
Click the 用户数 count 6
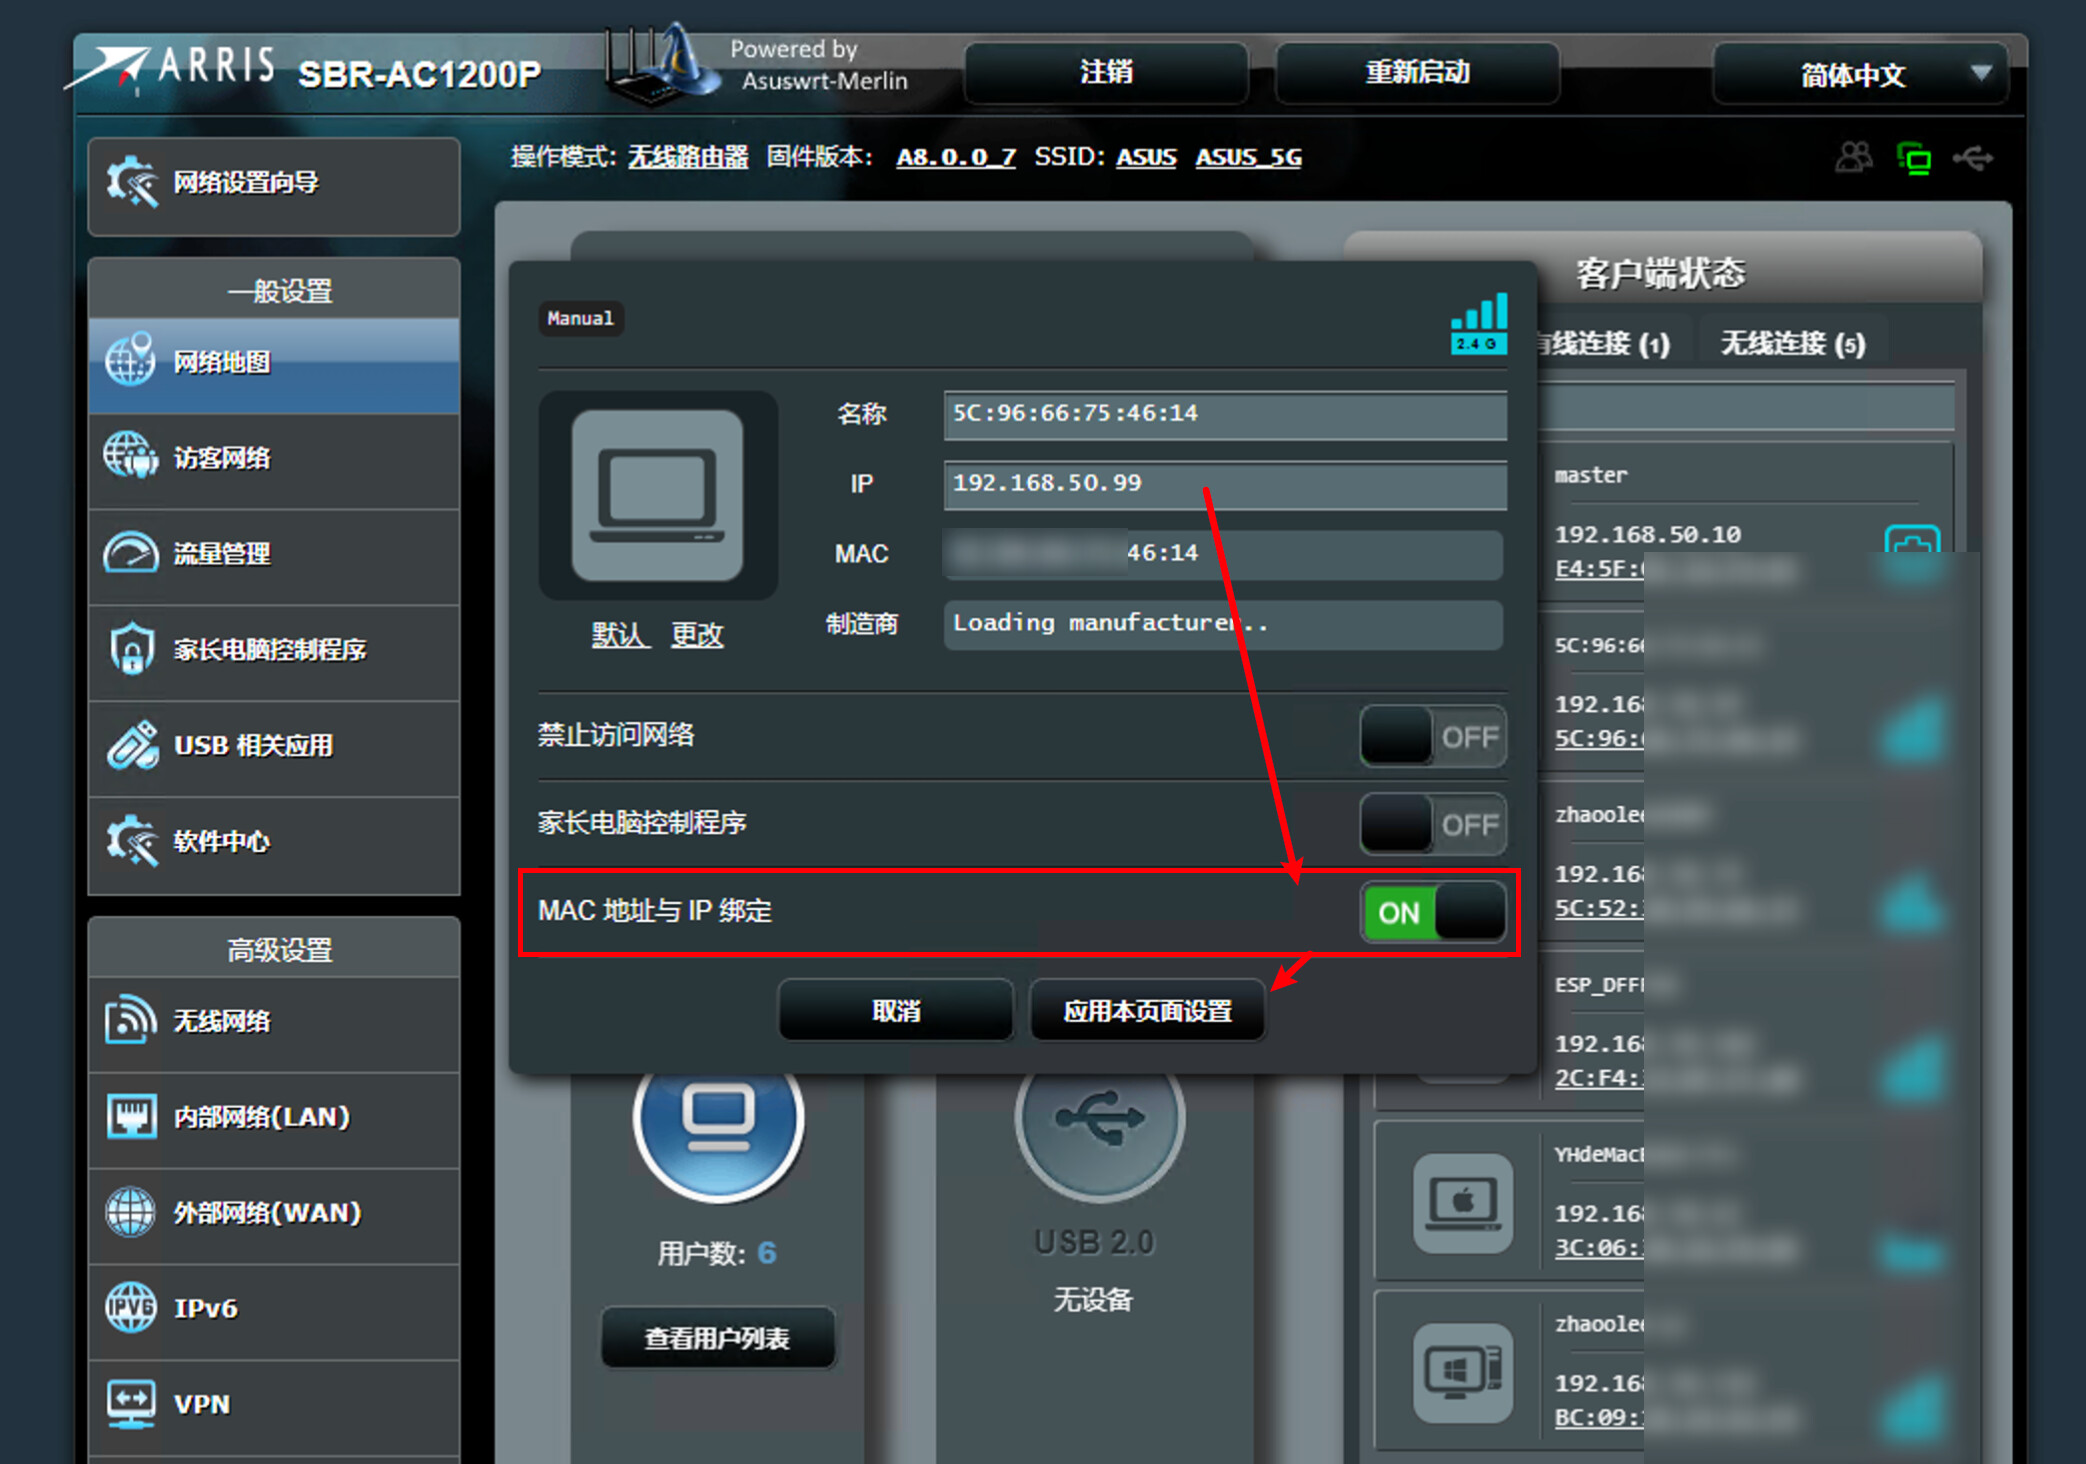point(767,1253)
